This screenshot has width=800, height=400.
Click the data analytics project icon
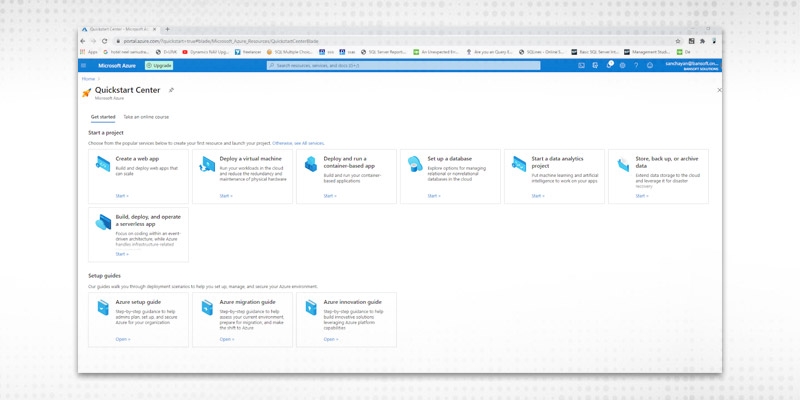tap(519, 164)
